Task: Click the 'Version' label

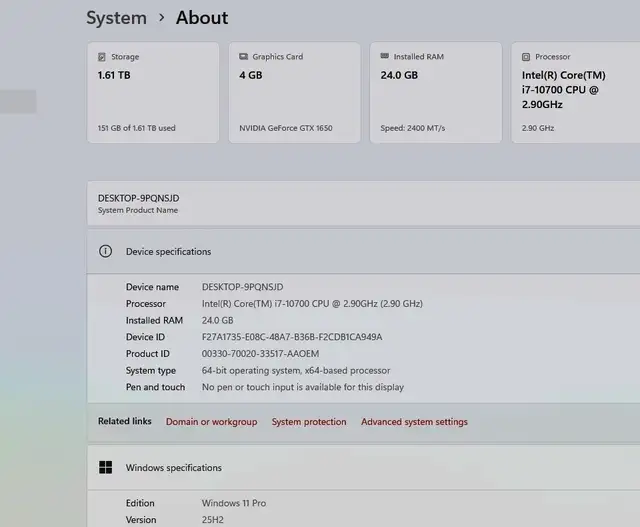Action: coord(141,520)
